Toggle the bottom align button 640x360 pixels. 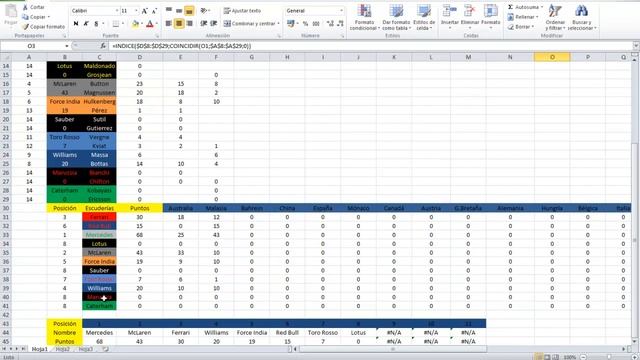[189, 11]
